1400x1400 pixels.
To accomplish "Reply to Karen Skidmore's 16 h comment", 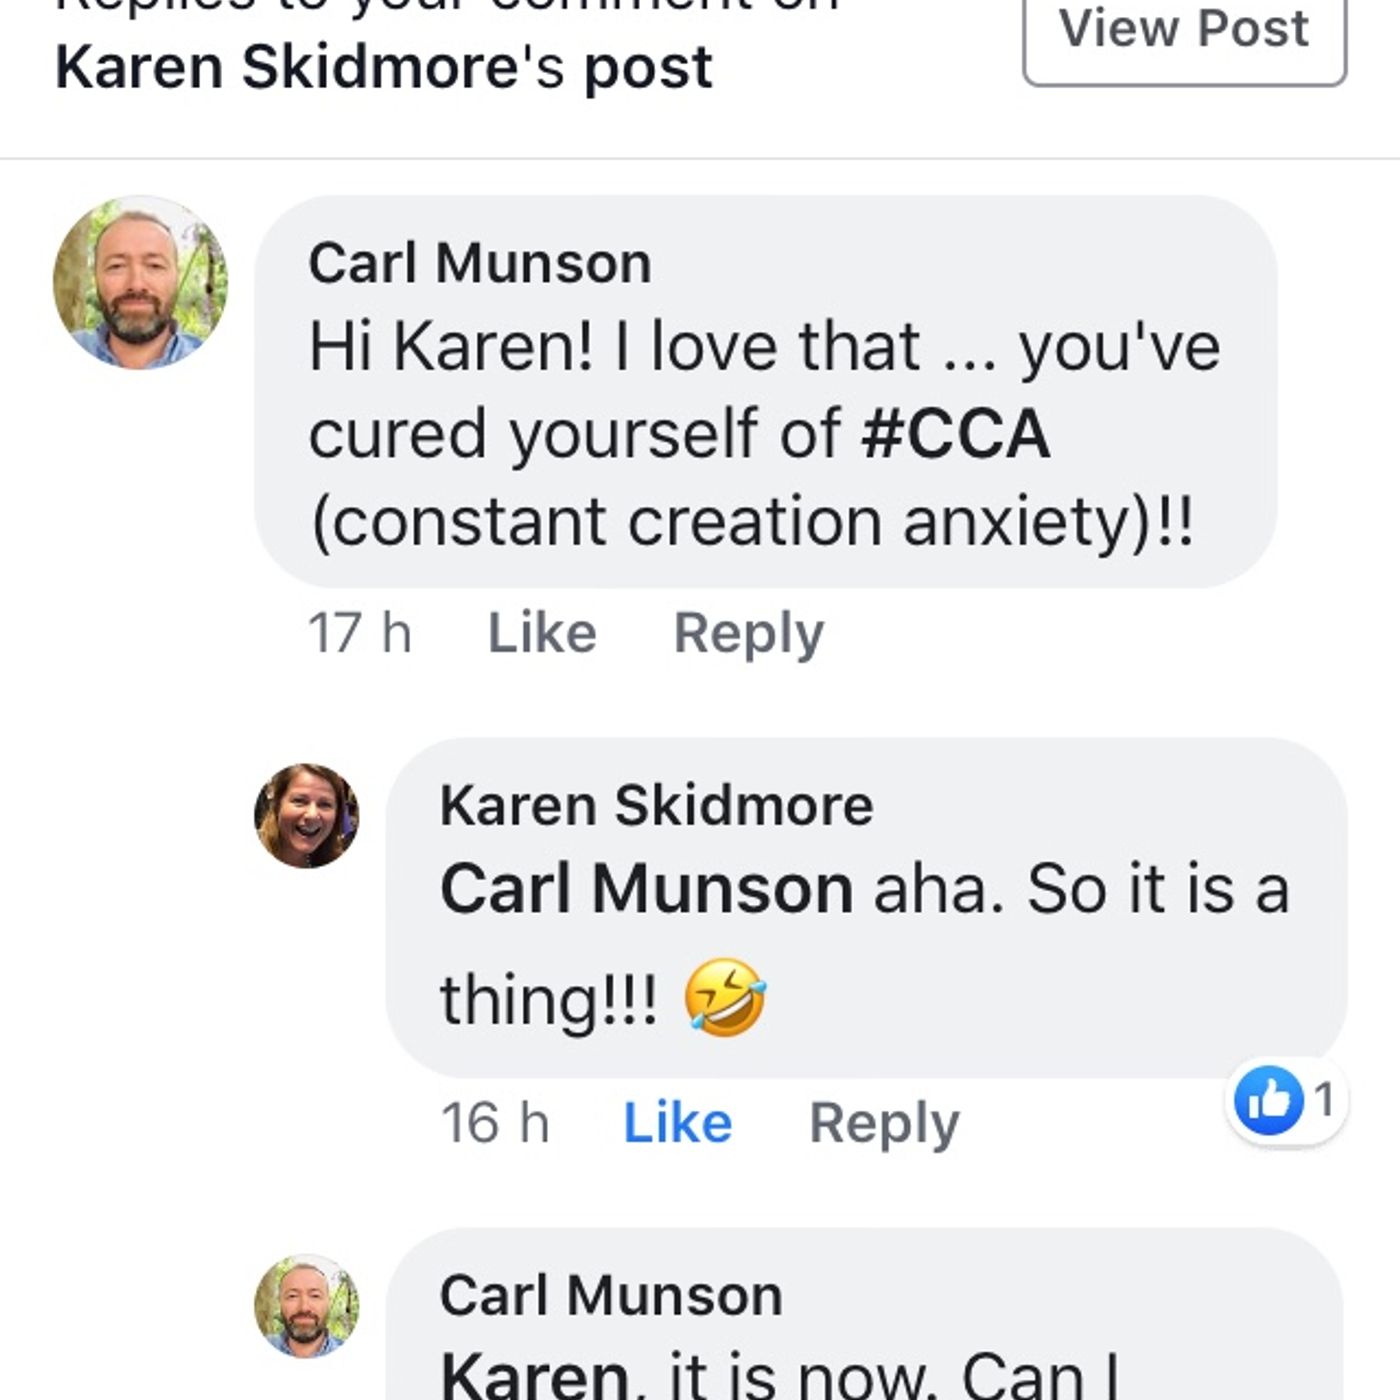I will click(883, 1123).
